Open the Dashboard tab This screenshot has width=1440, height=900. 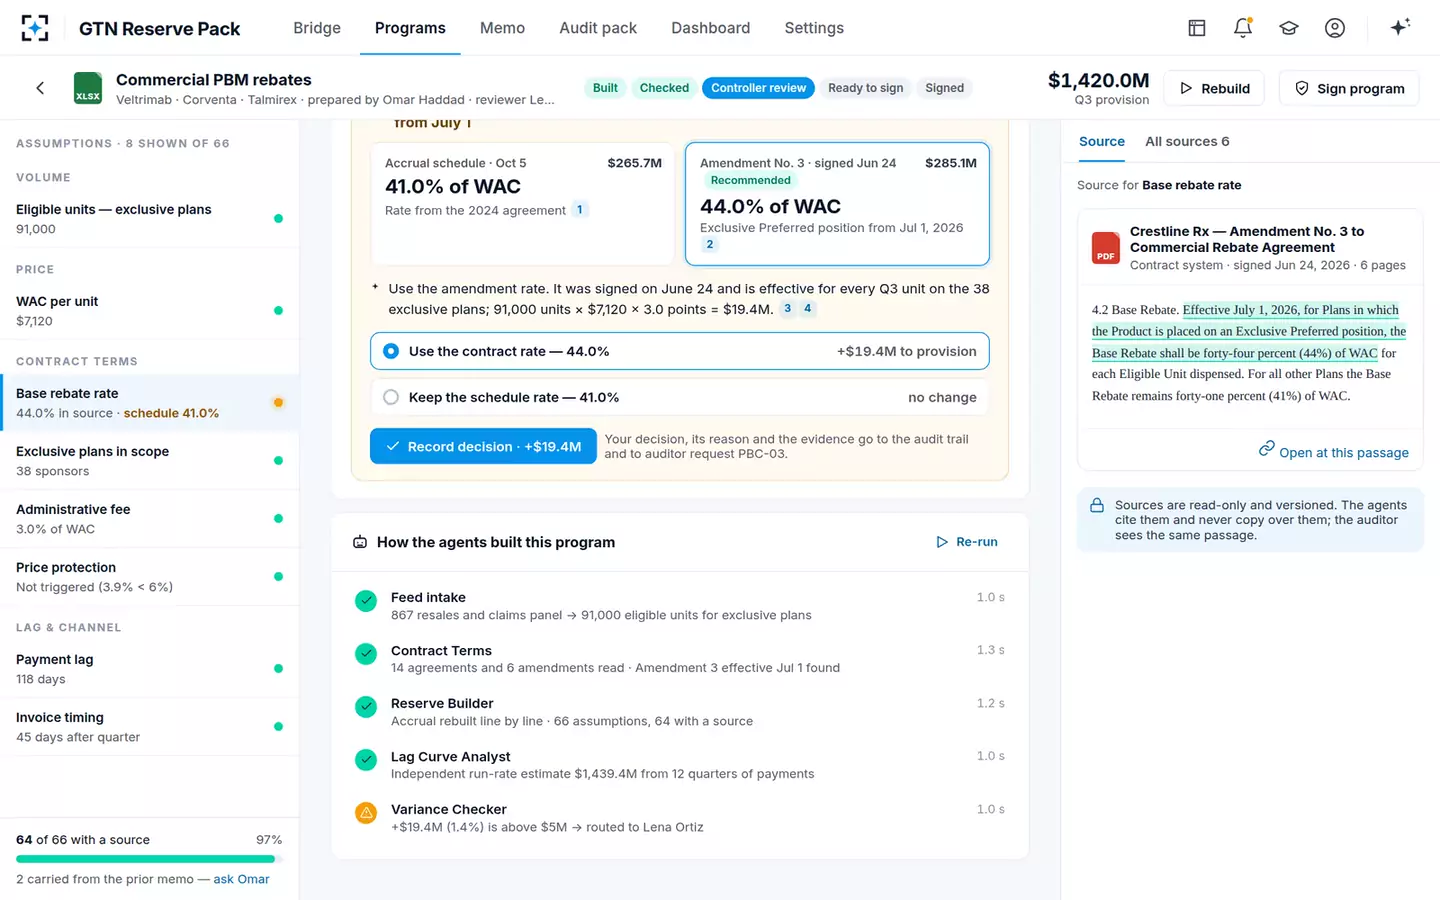(x=711, y=28)
